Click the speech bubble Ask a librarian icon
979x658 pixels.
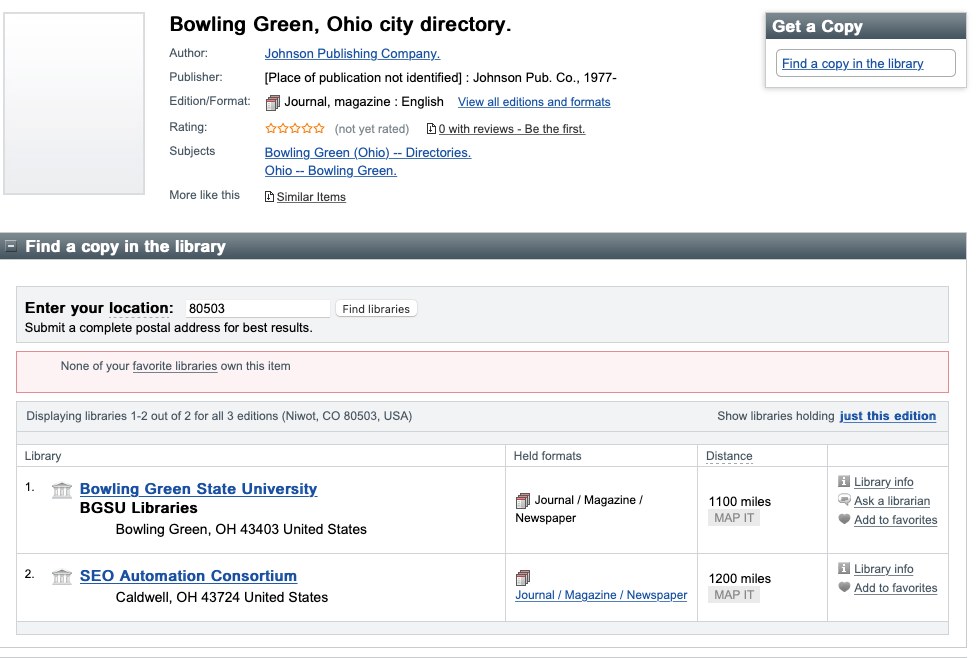tap(844, 500)
